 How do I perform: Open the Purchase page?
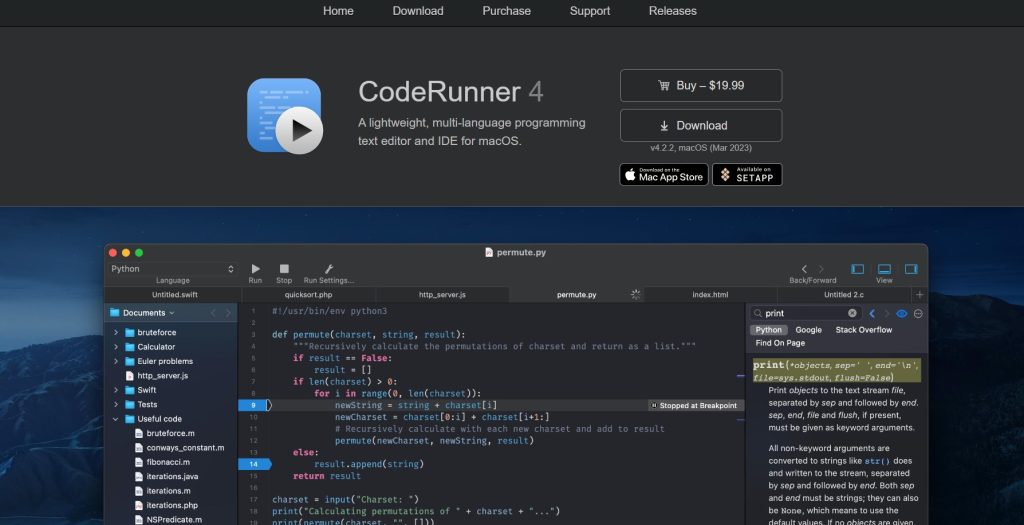506,11
